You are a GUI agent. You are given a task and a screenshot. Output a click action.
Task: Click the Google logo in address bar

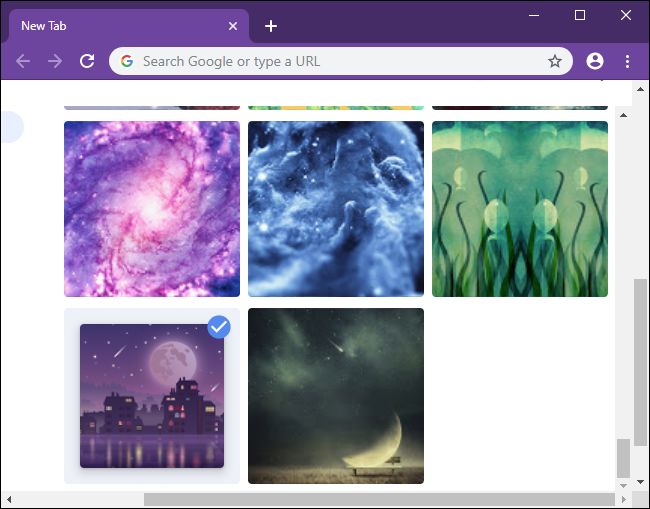pyautogui.click(x=127, y=61)
